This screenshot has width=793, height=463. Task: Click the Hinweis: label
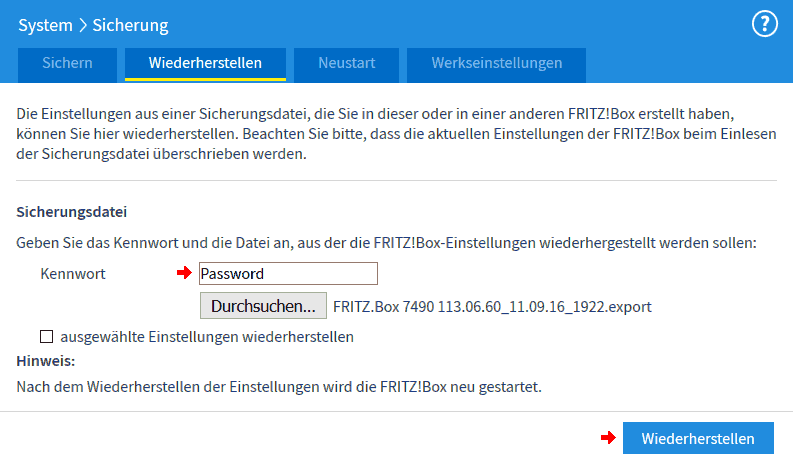tap(46, 361)
